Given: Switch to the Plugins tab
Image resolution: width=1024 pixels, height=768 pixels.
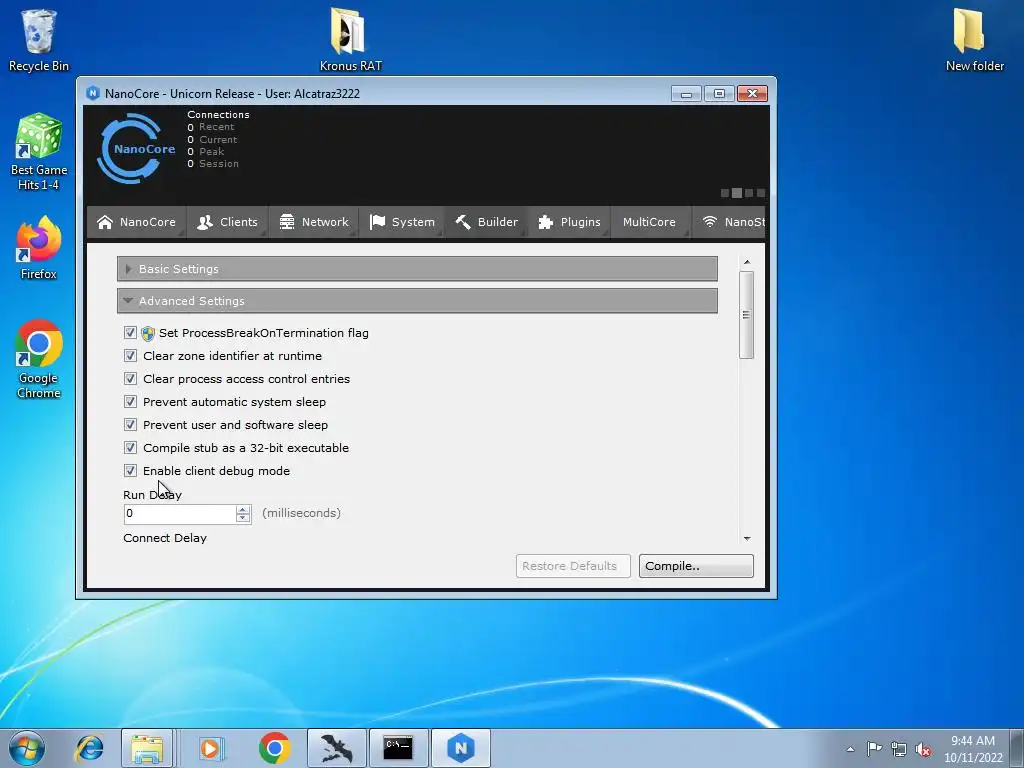Looking at the screenshot, I should tap(569, 222).
